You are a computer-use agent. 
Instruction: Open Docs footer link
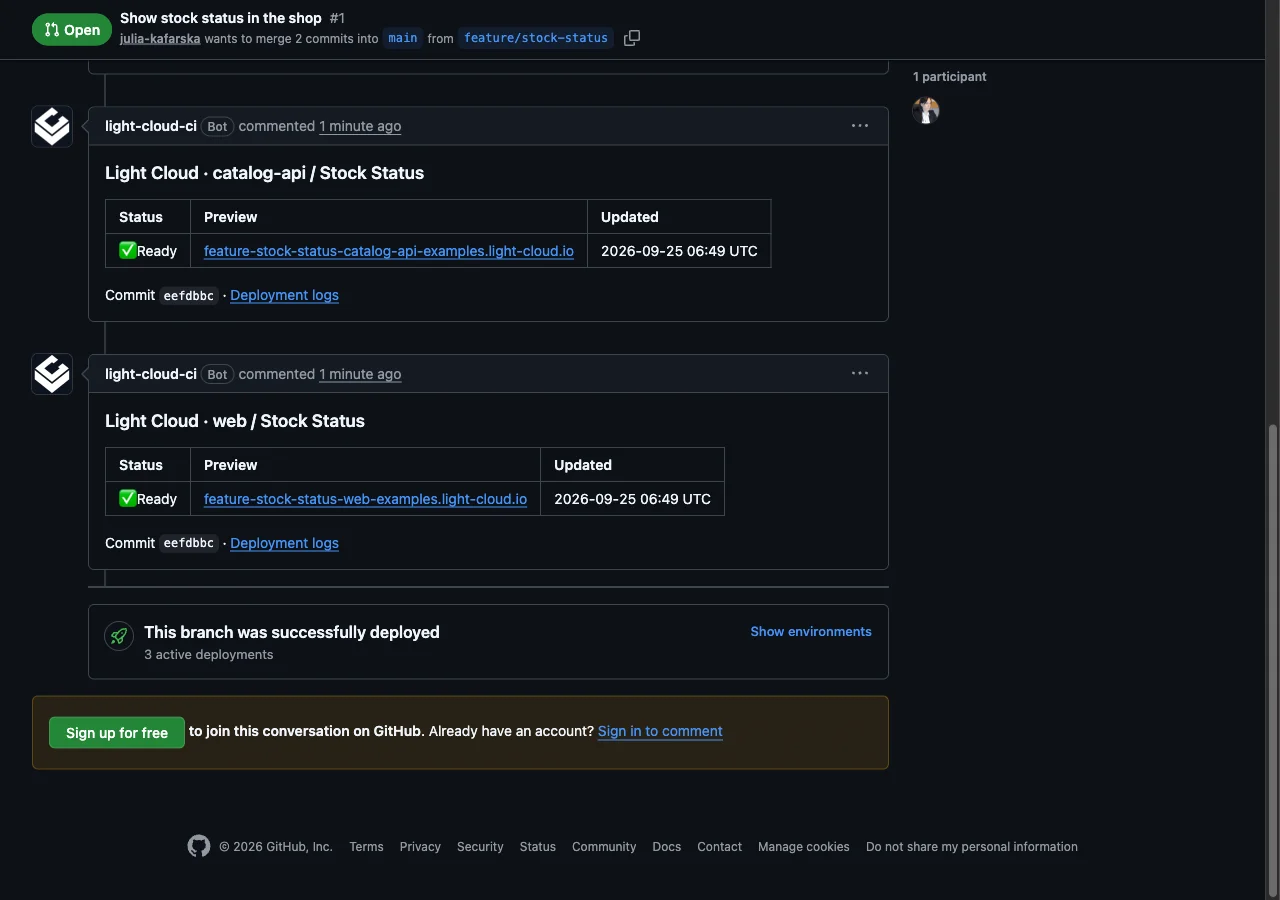click(667, 847)
